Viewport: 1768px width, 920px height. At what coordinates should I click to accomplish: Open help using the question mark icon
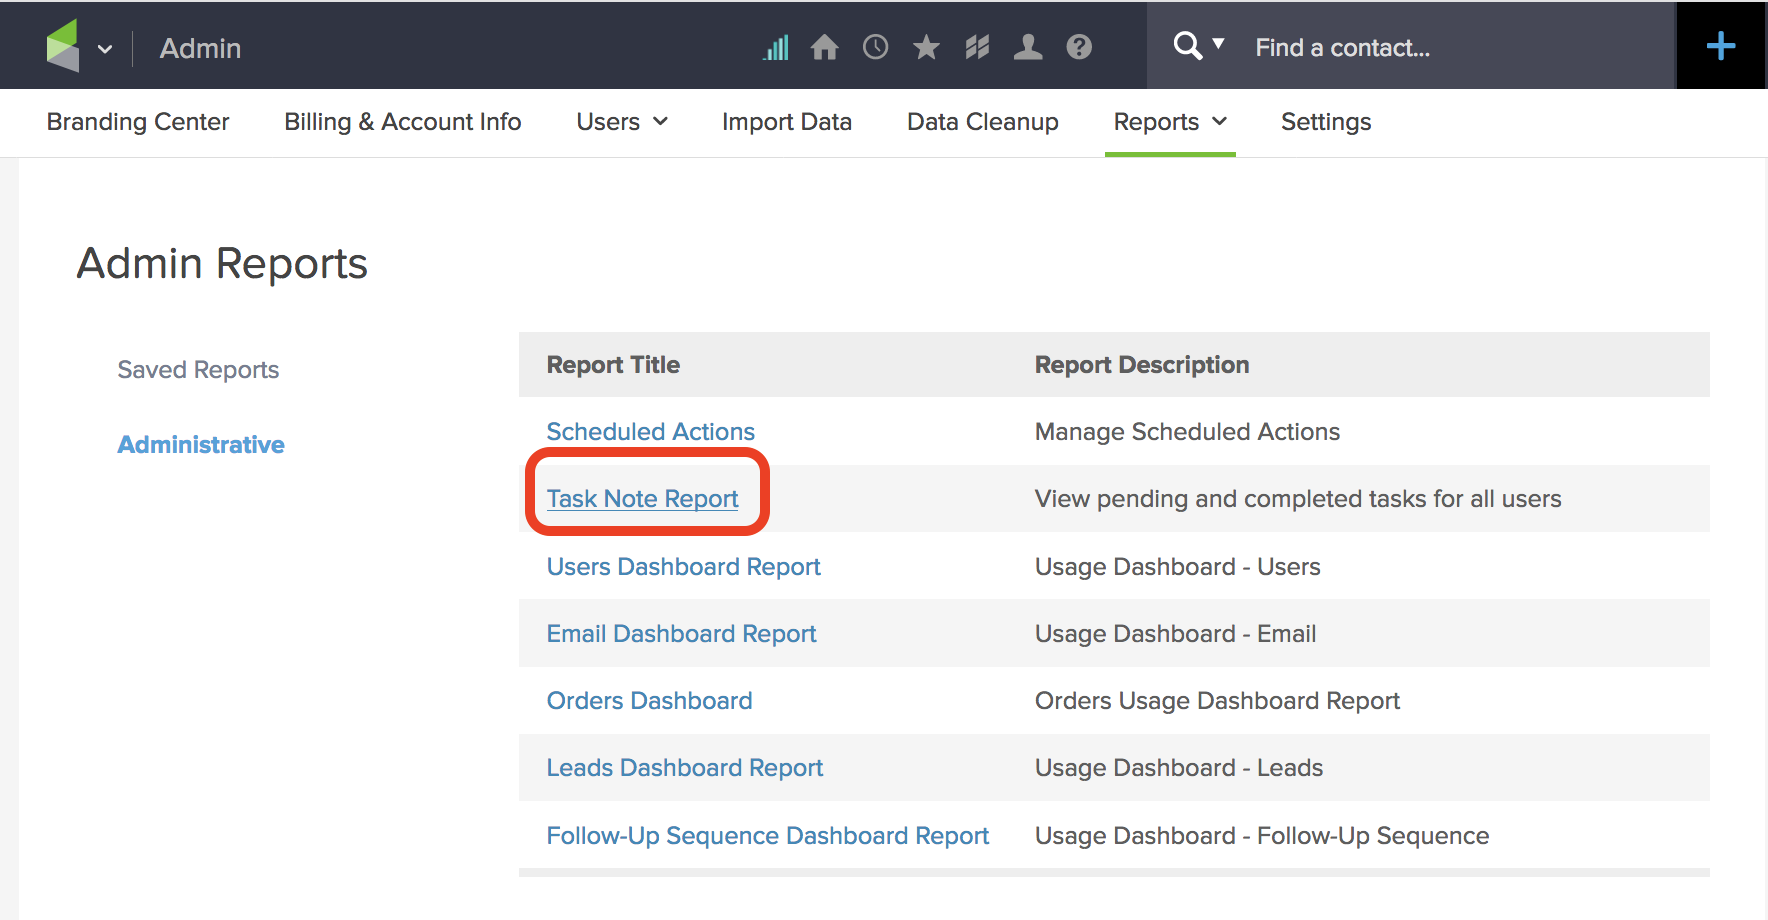point(1079,46)
